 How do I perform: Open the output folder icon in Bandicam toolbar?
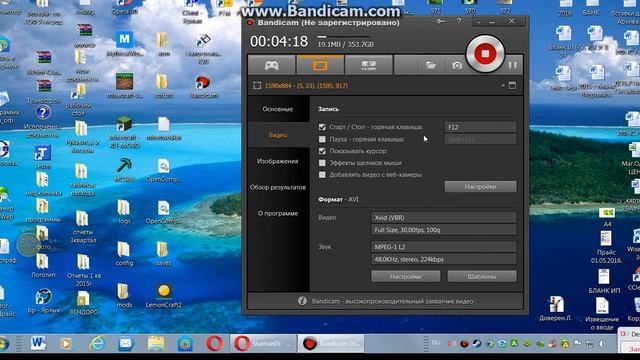[x=431, y=65]
